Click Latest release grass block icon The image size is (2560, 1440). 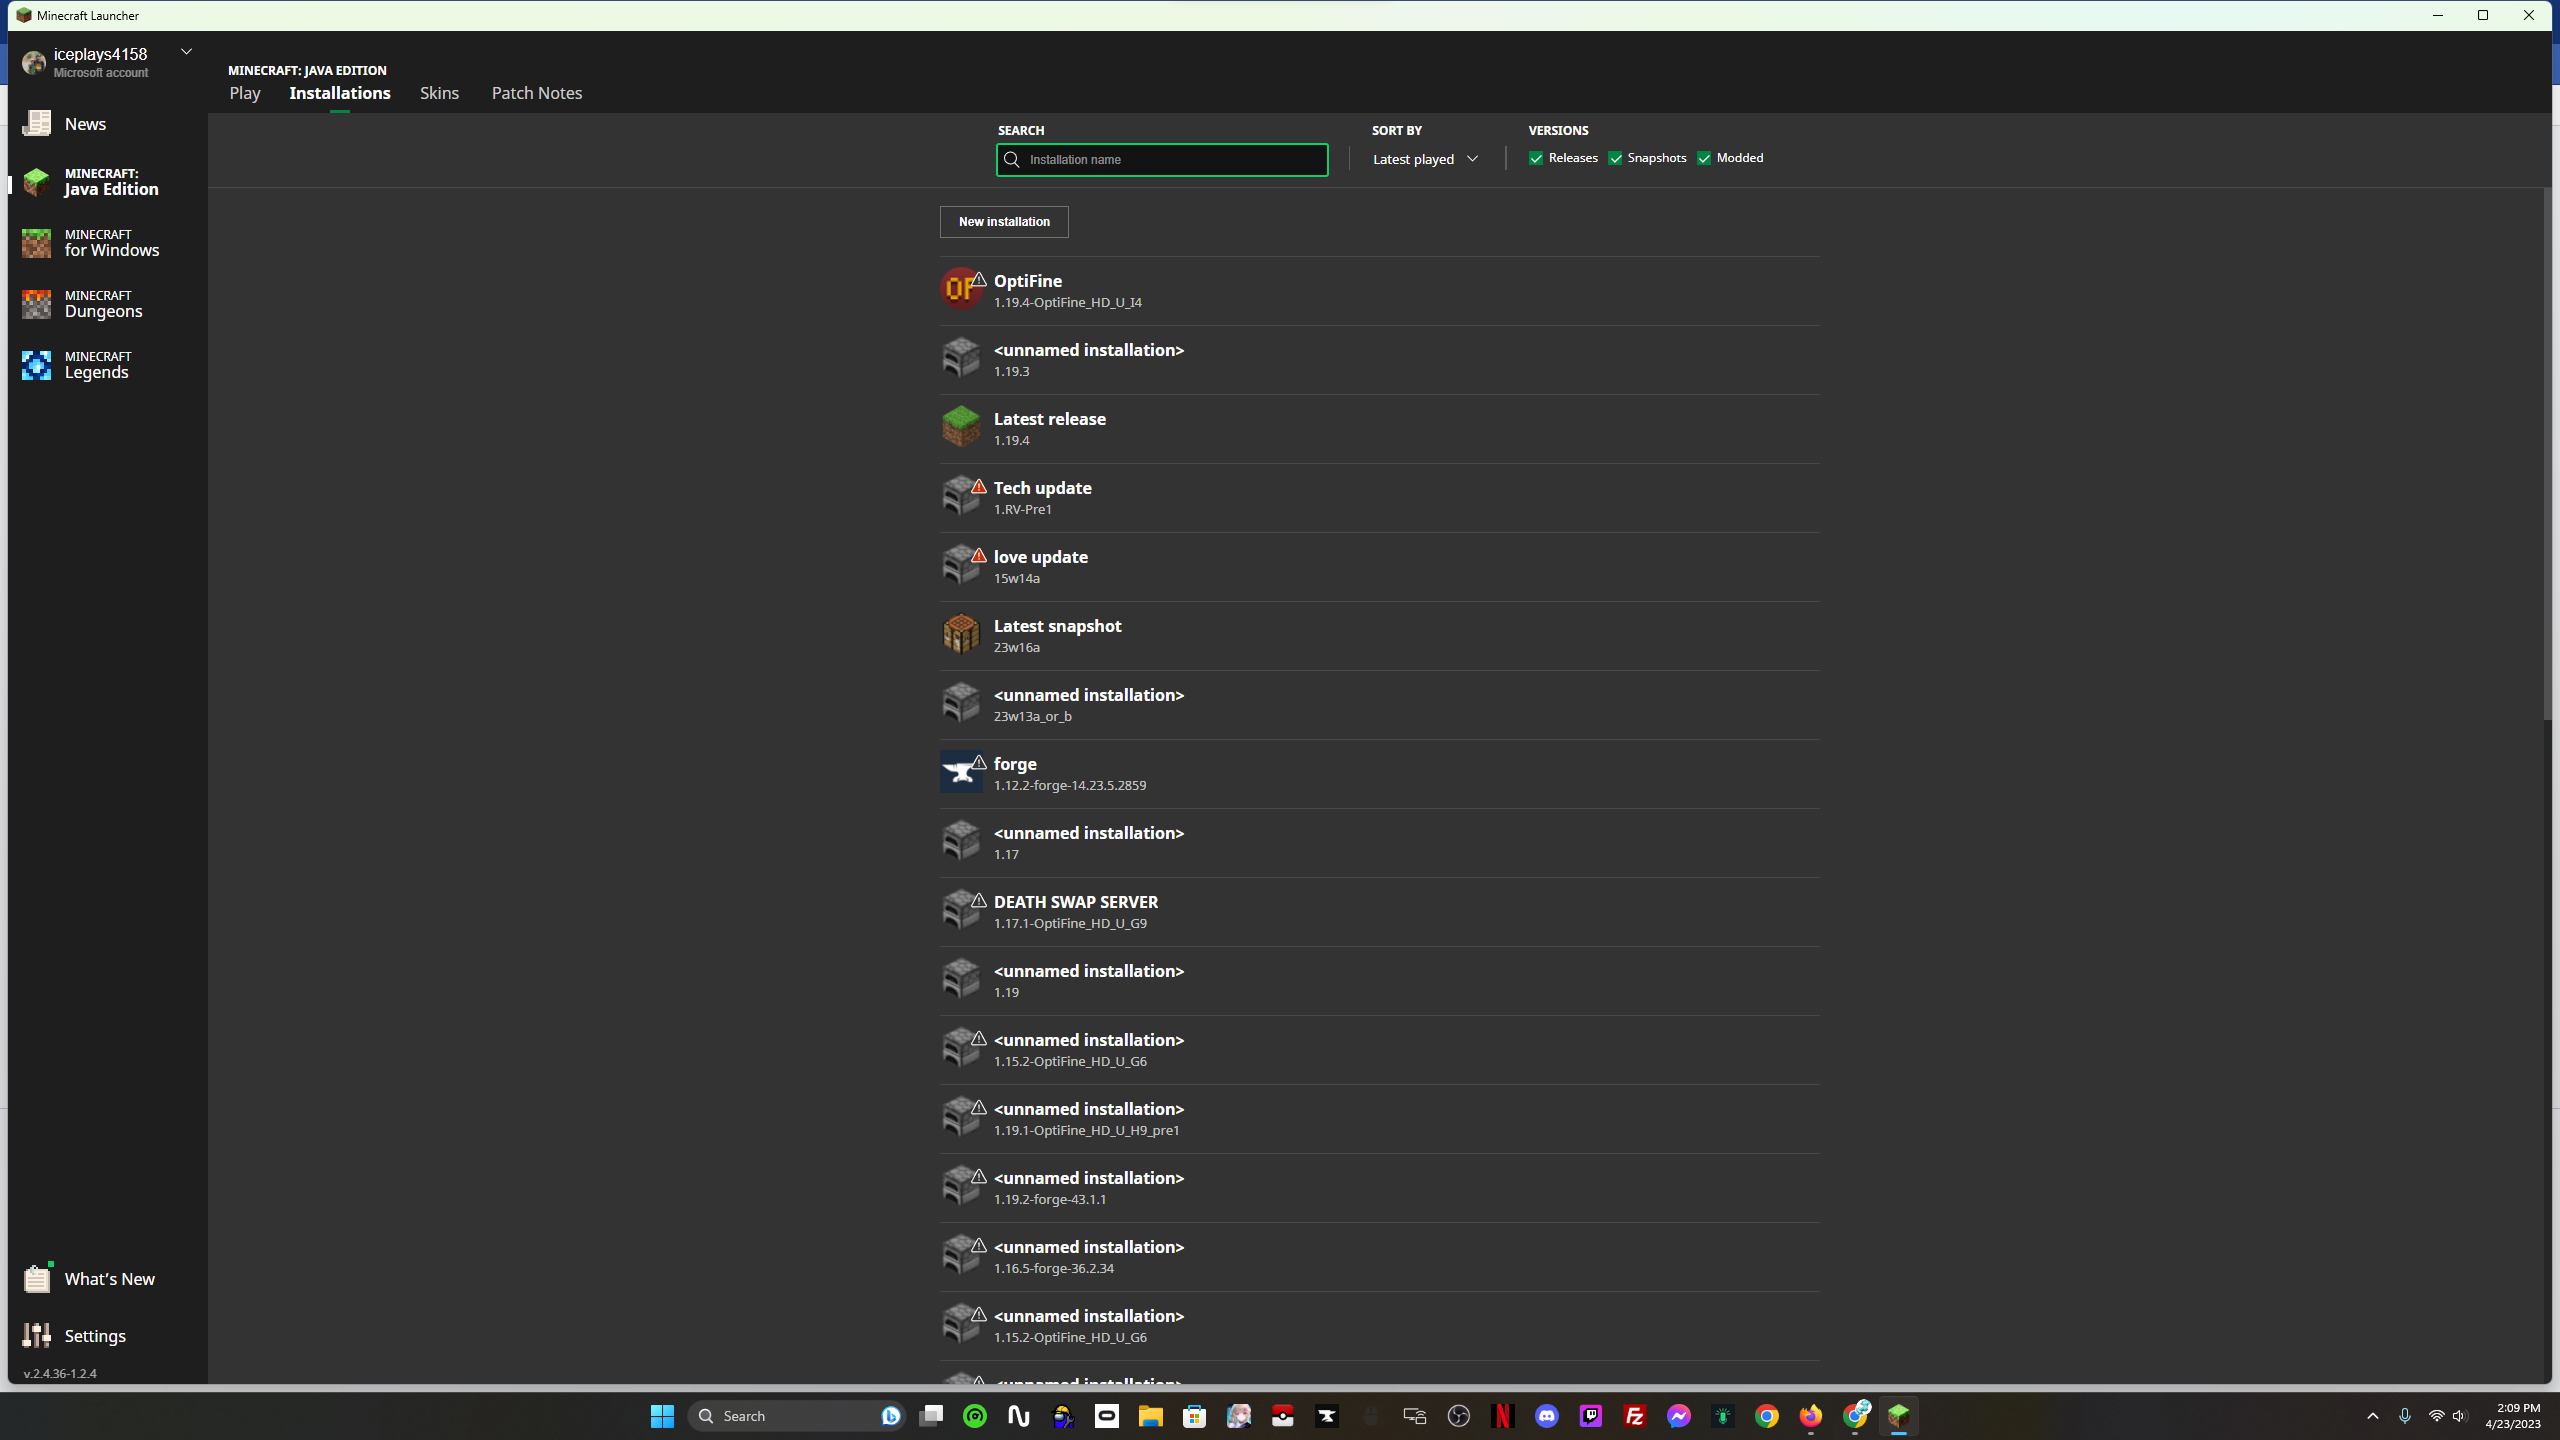tap(960, 427)
